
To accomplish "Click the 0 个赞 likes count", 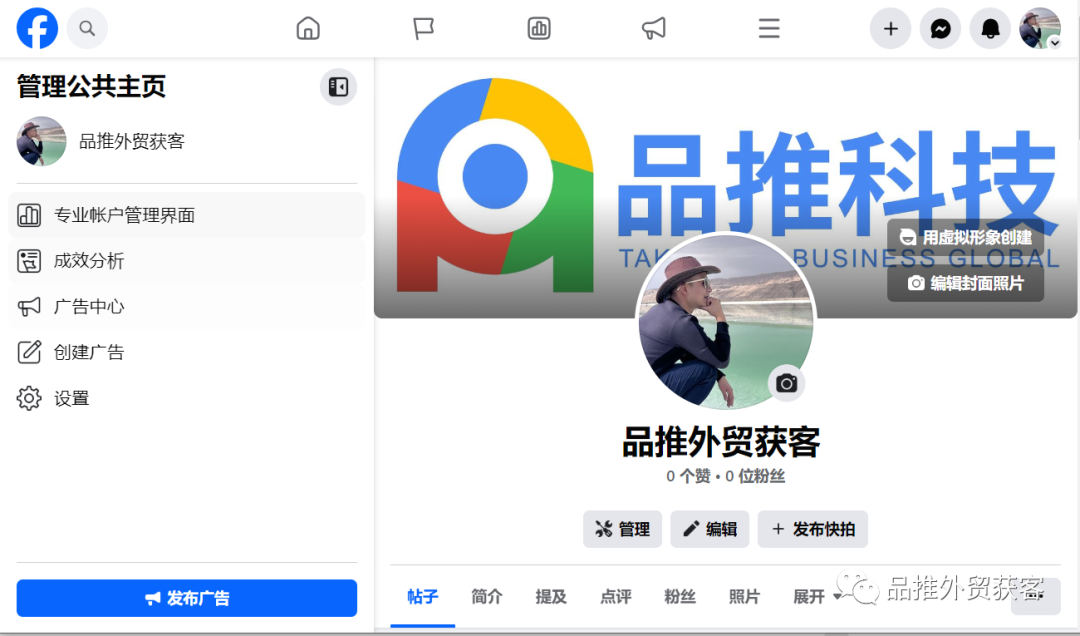I will (x=688, y=476).
